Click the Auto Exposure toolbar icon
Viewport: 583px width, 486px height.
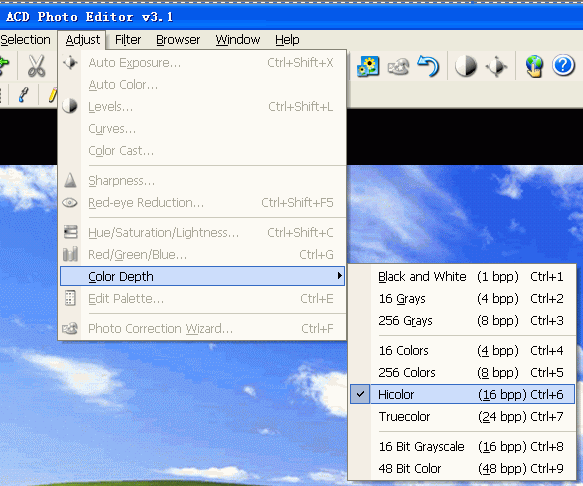(496, 67)
